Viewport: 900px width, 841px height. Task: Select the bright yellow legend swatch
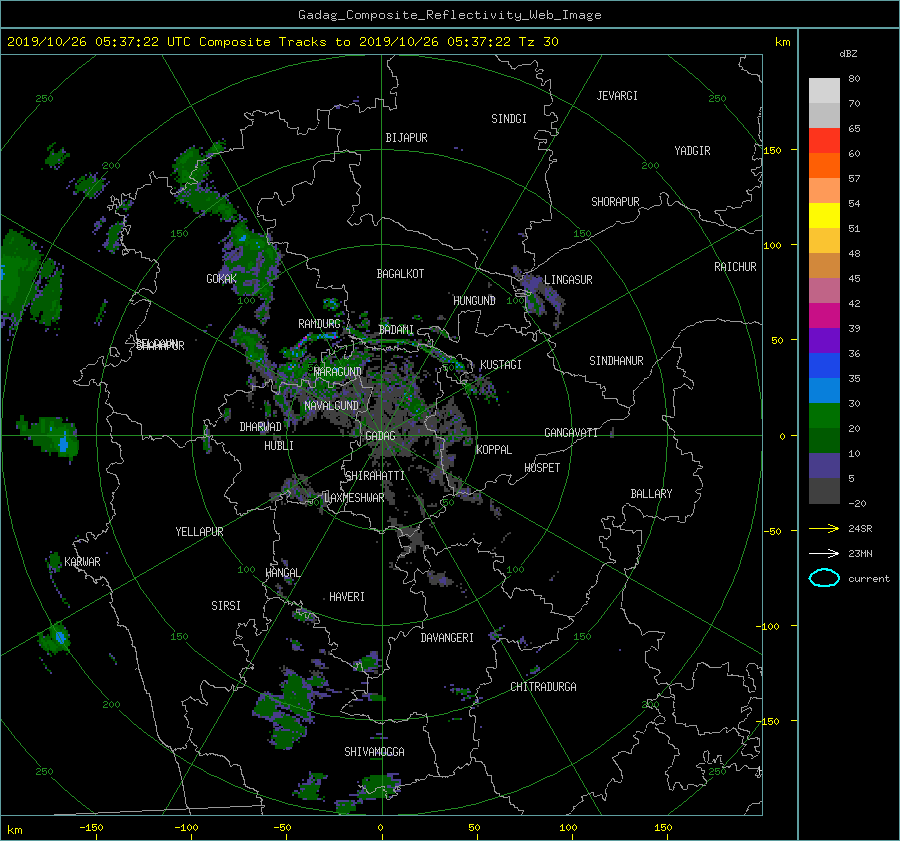click(x=824, y=215)
